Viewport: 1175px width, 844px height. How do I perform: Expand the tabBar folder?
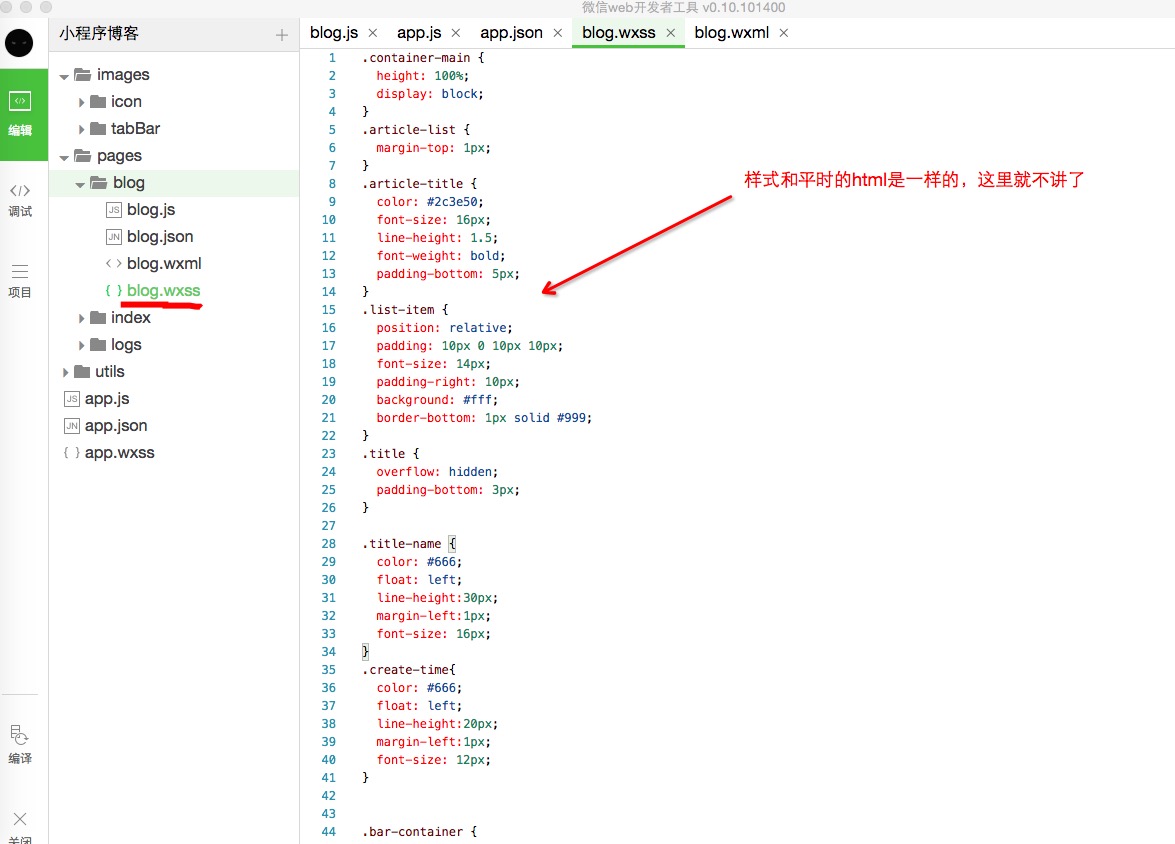coord(82,130)
